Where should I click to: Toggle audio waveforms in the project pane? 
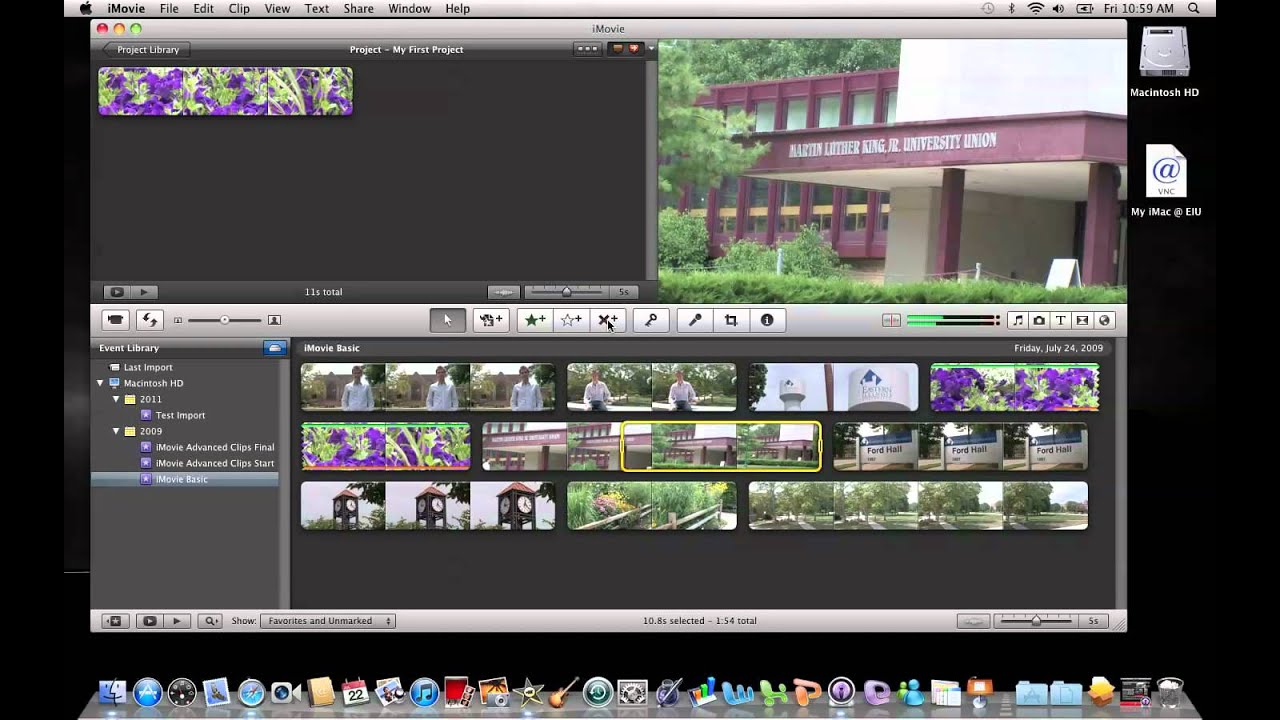[x=503, y=292]
